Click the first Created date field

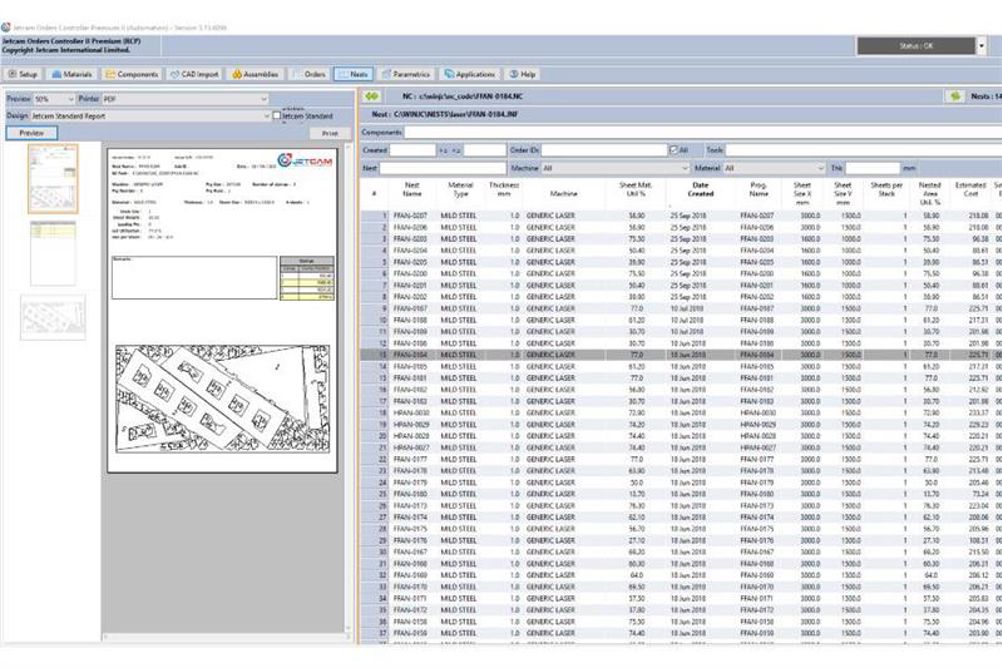pyautogui.click(x=412, y=150)
